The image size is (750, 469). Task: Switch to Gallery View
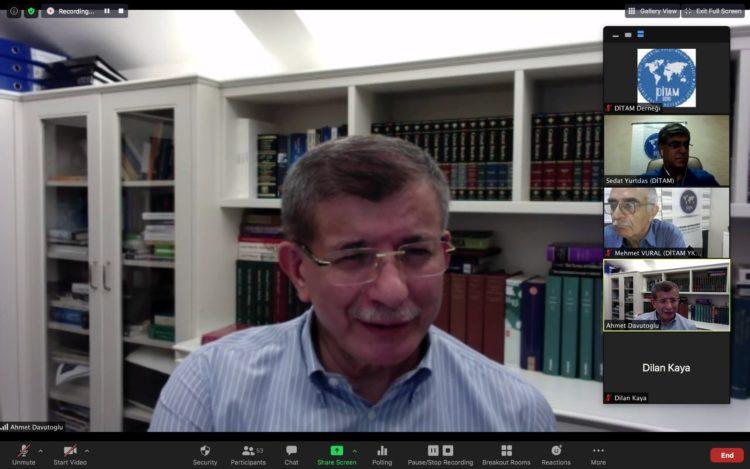pyautogui.click(x=652, y=11)
